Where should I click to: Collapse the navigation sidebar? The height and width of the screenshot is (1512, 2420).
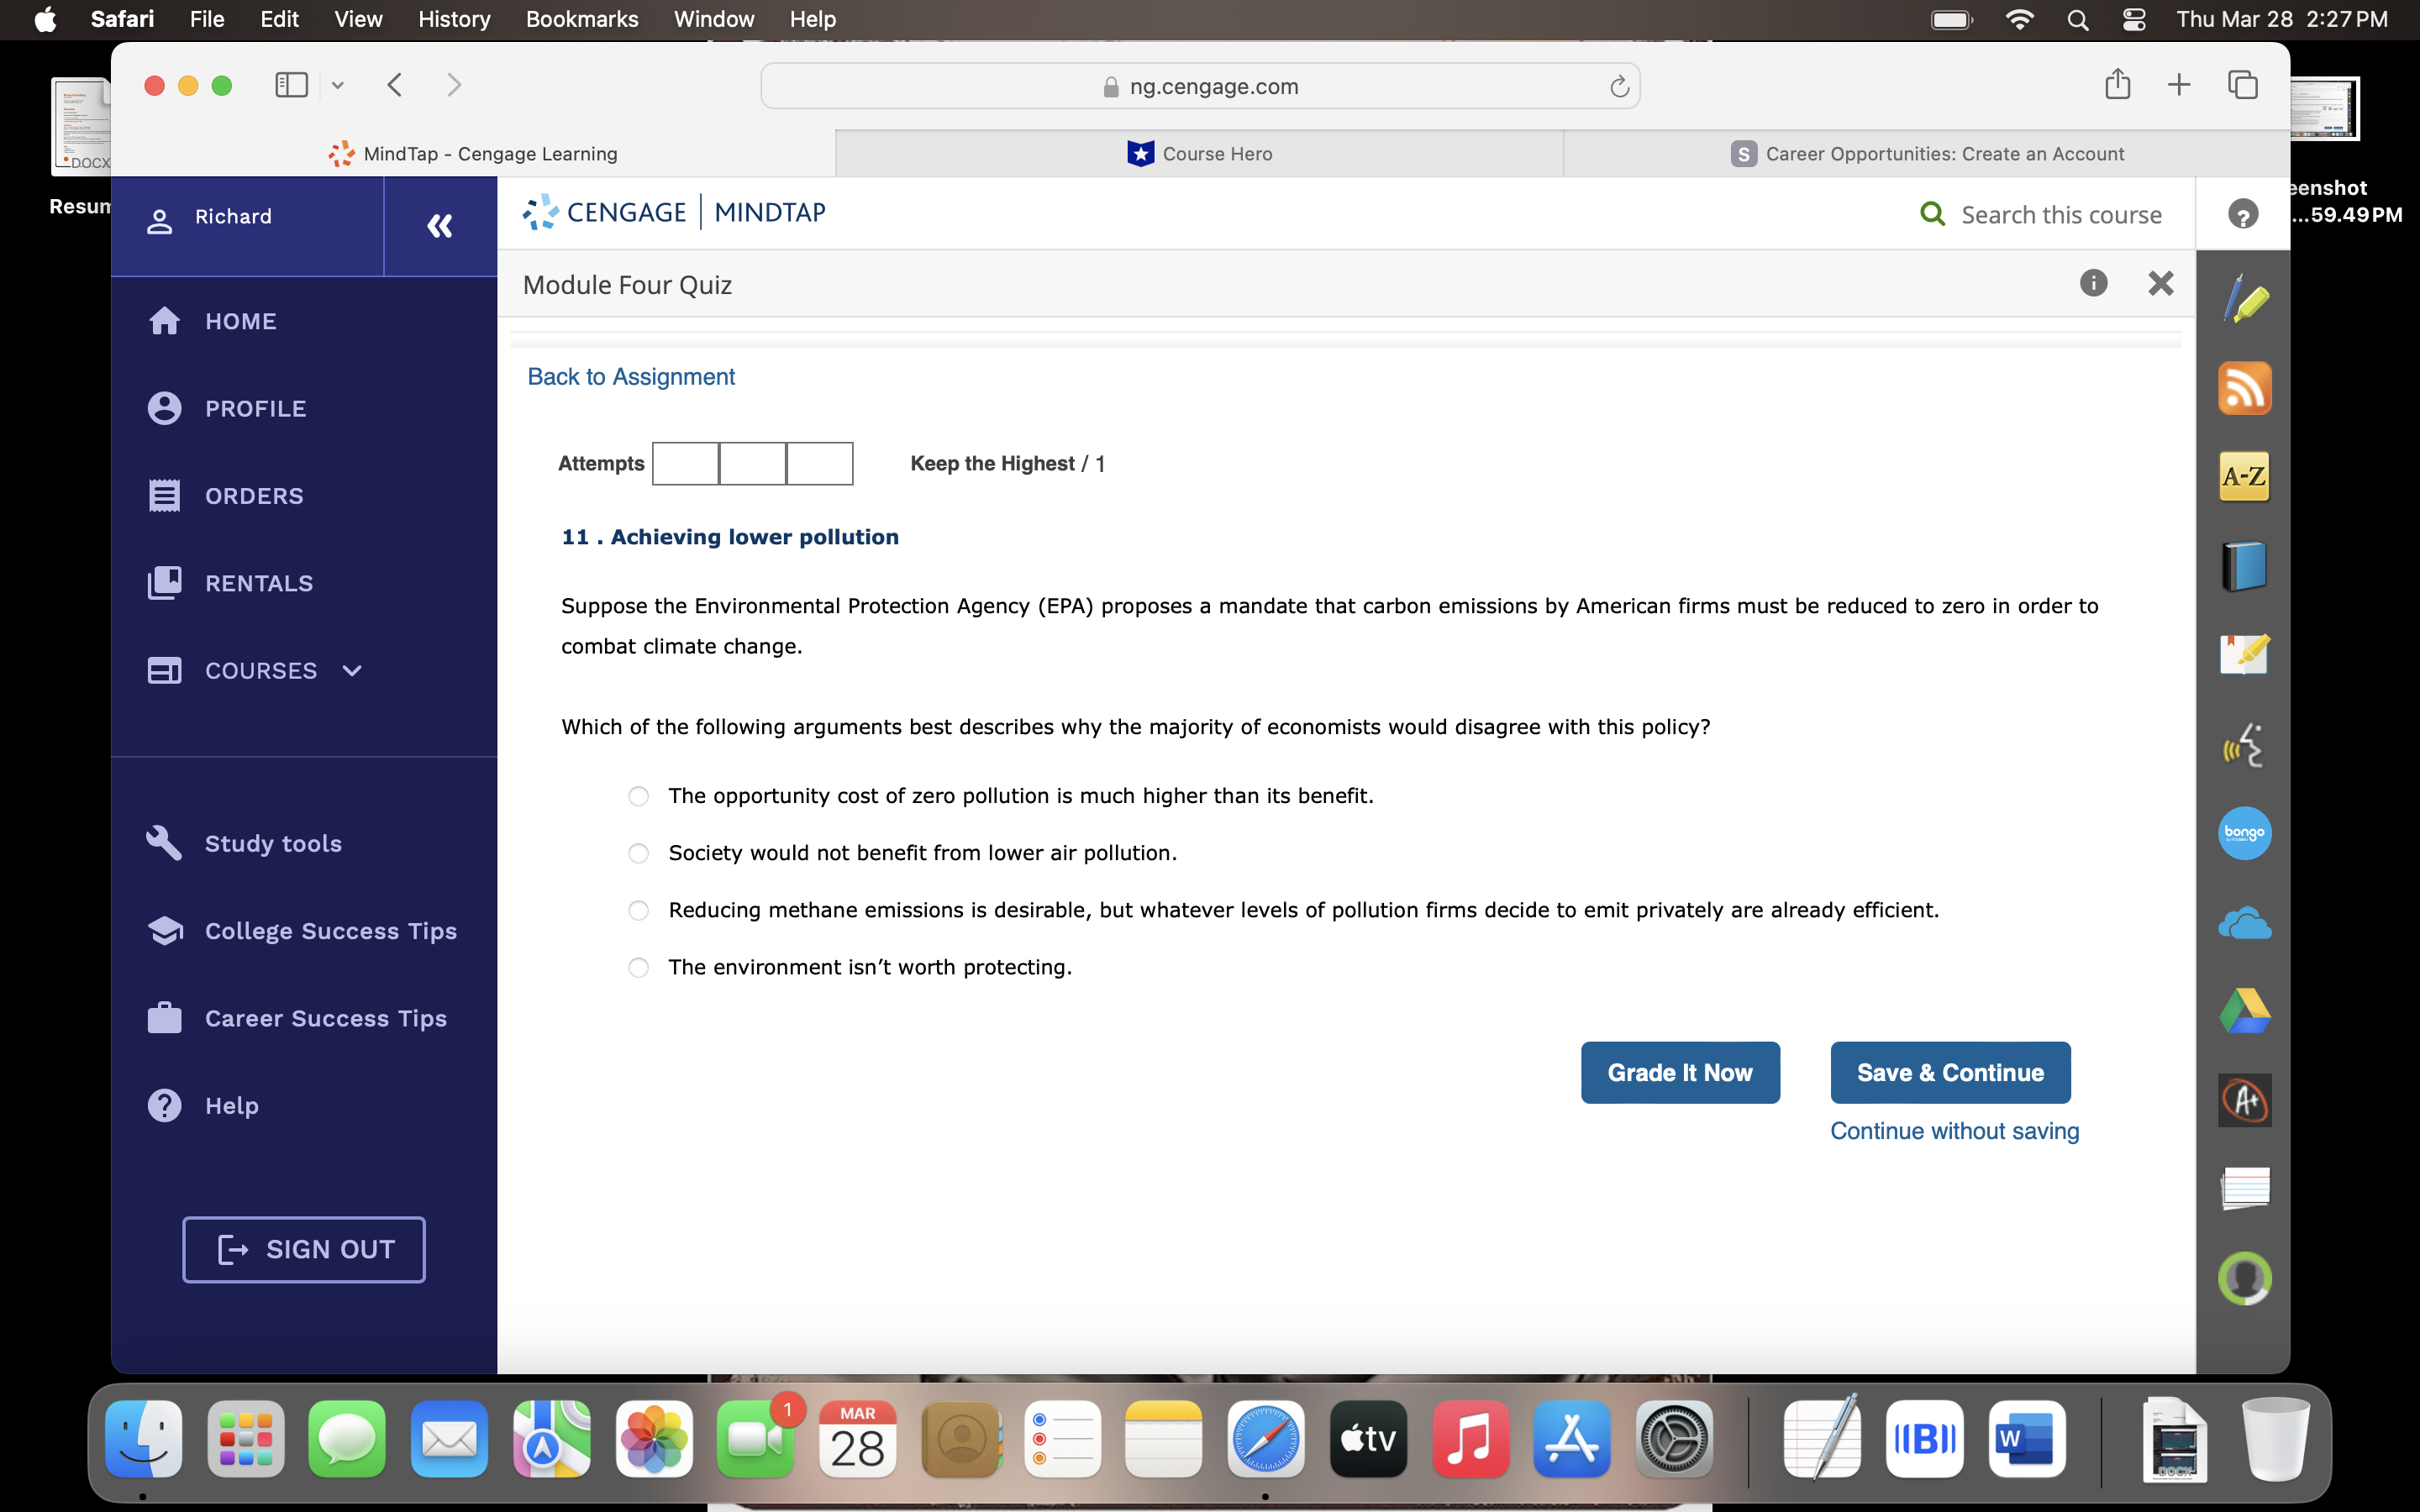pos(440,226)
